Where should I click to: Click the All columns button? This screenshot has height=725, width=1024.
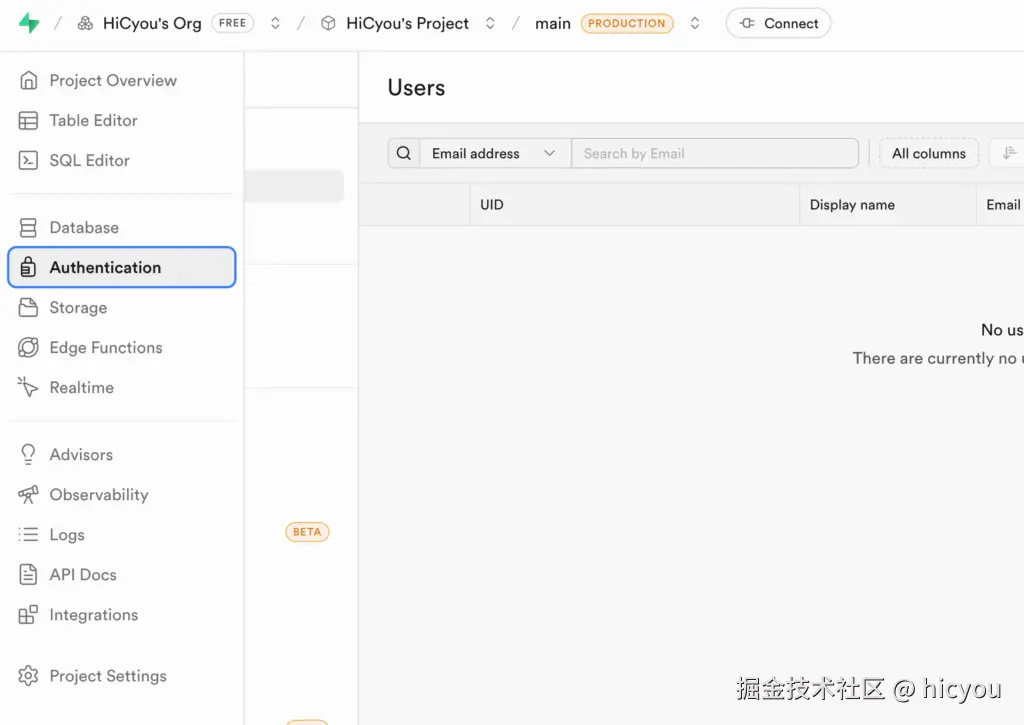pyautogui.click(x=928, y=153)
